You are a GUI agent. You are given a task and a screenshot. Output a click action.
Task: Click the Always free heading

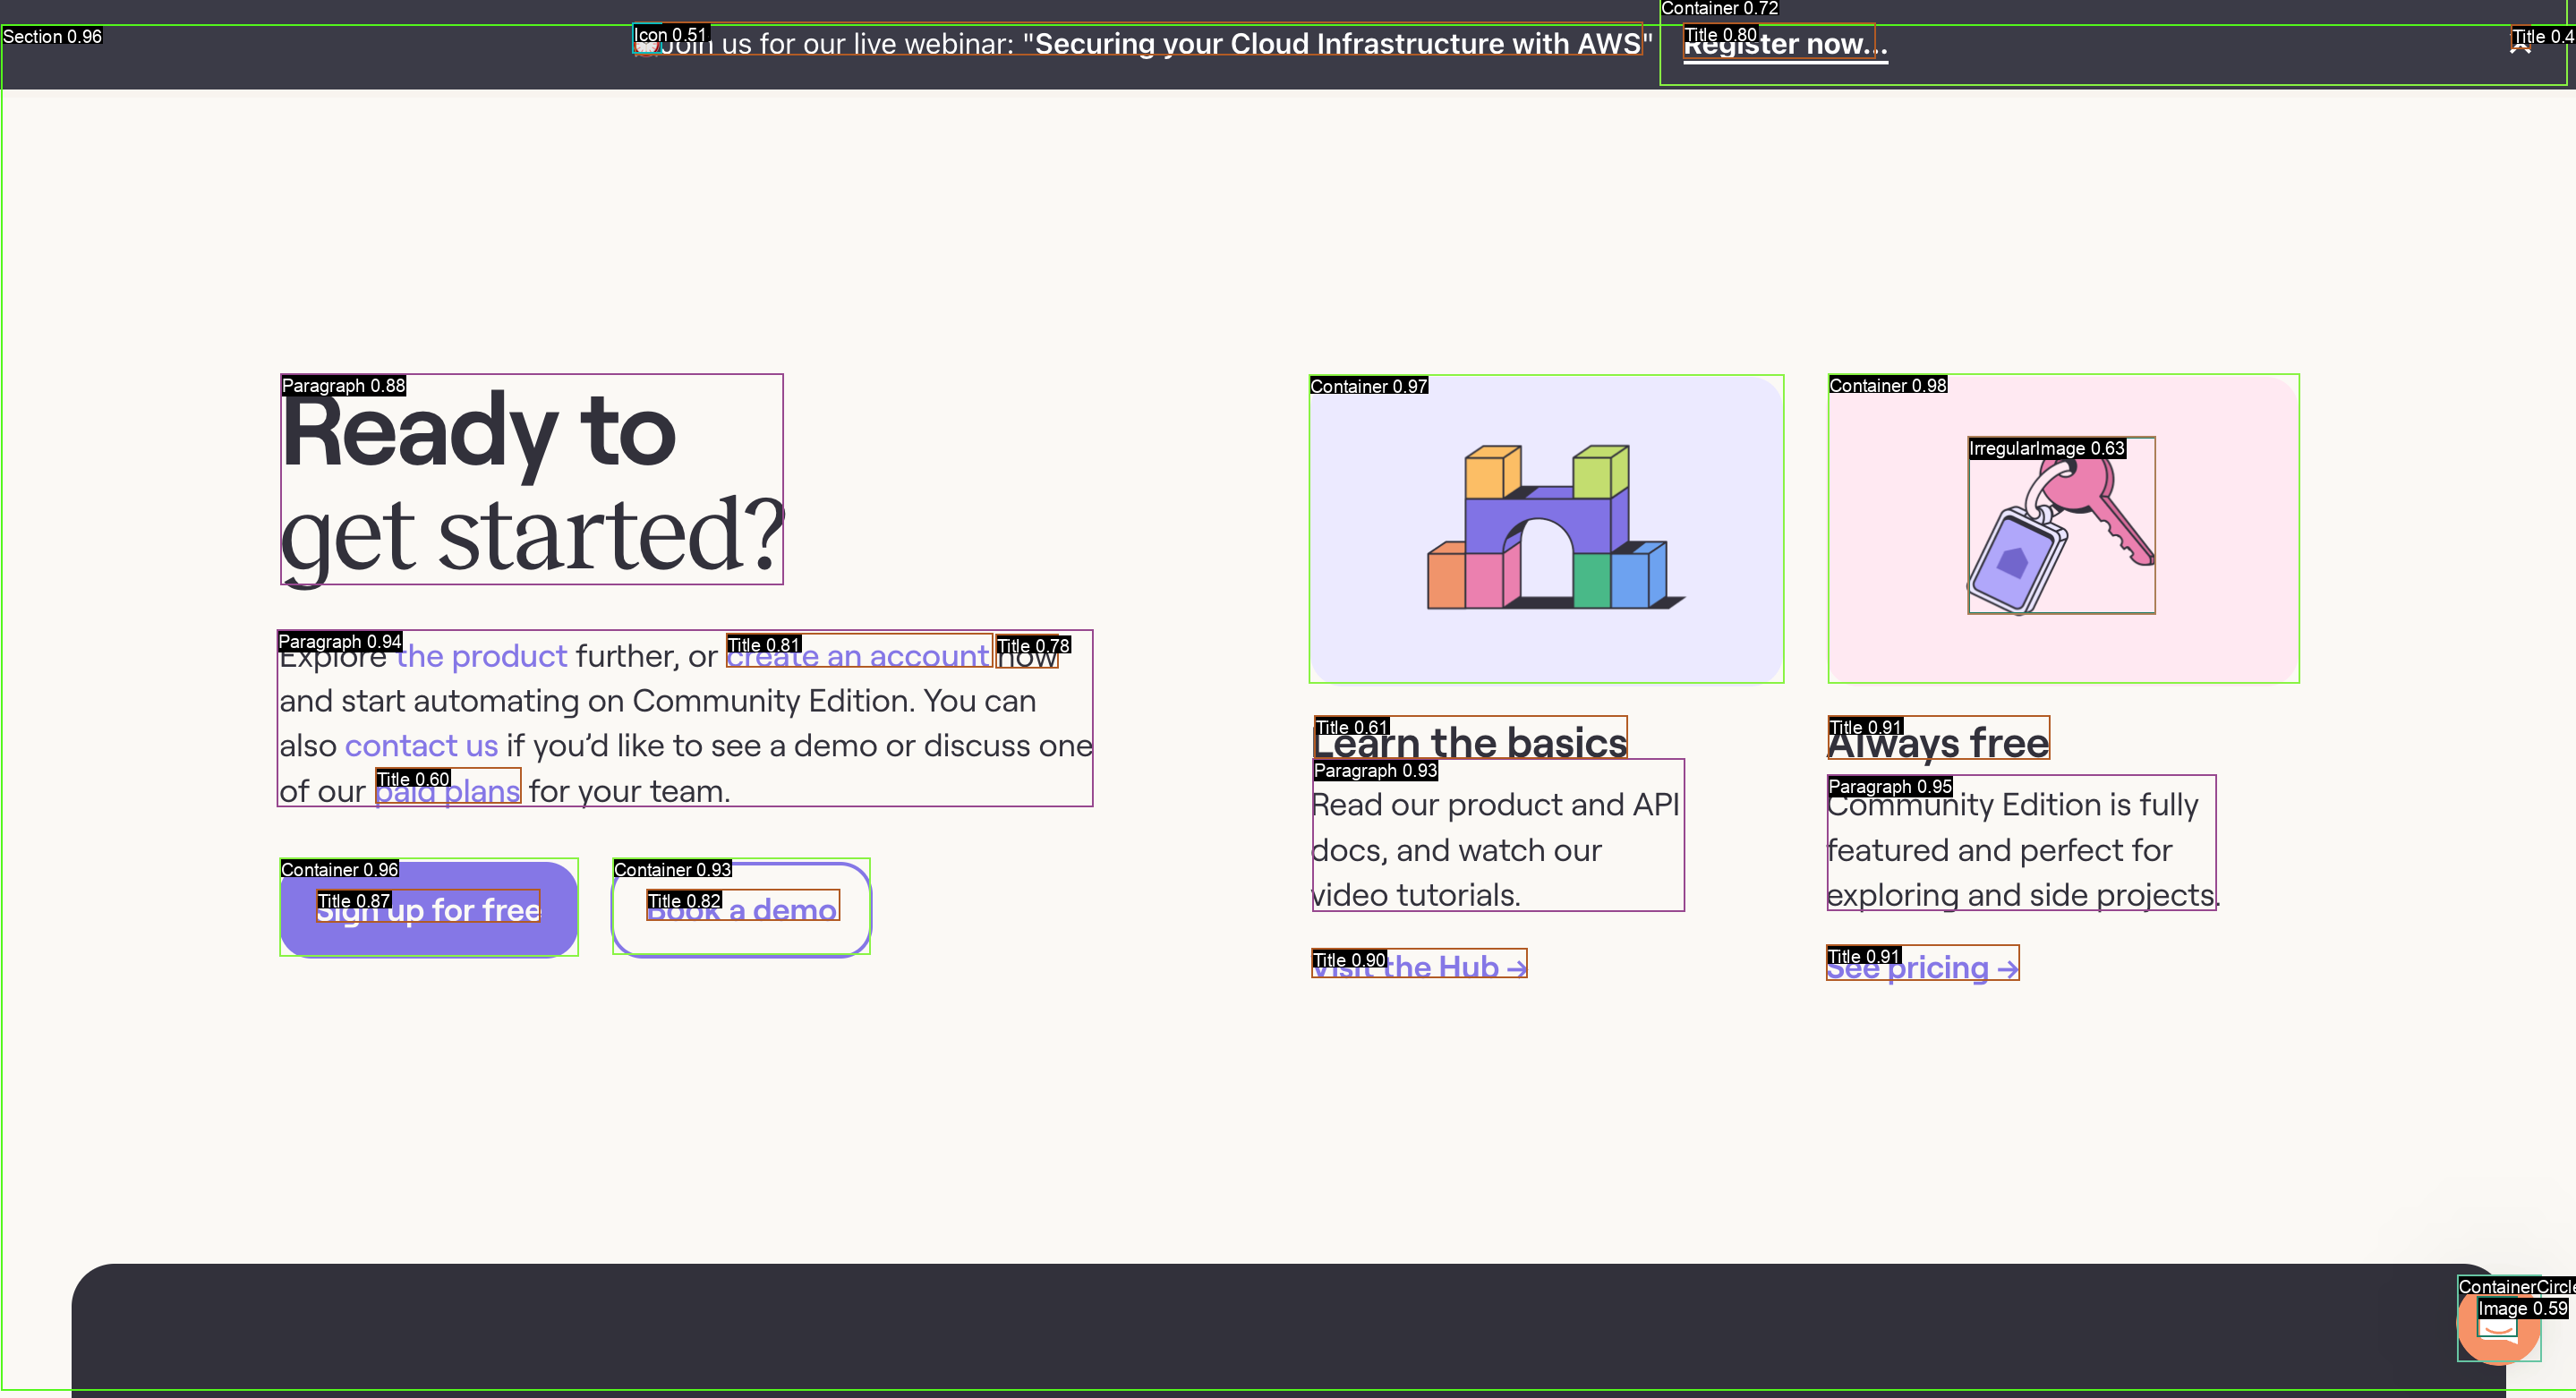pyautogui.click(x=1938, y=742)
